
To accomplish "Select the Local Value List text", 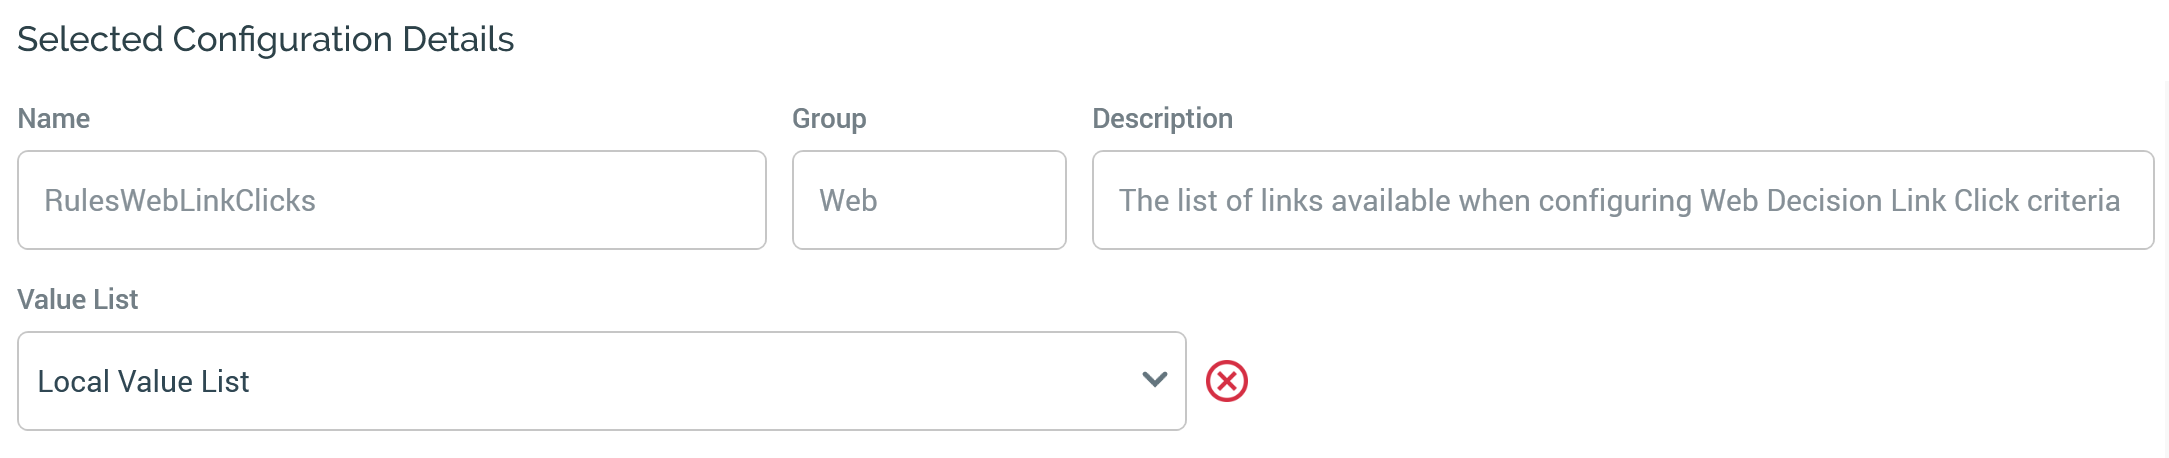I will [143, 381].
